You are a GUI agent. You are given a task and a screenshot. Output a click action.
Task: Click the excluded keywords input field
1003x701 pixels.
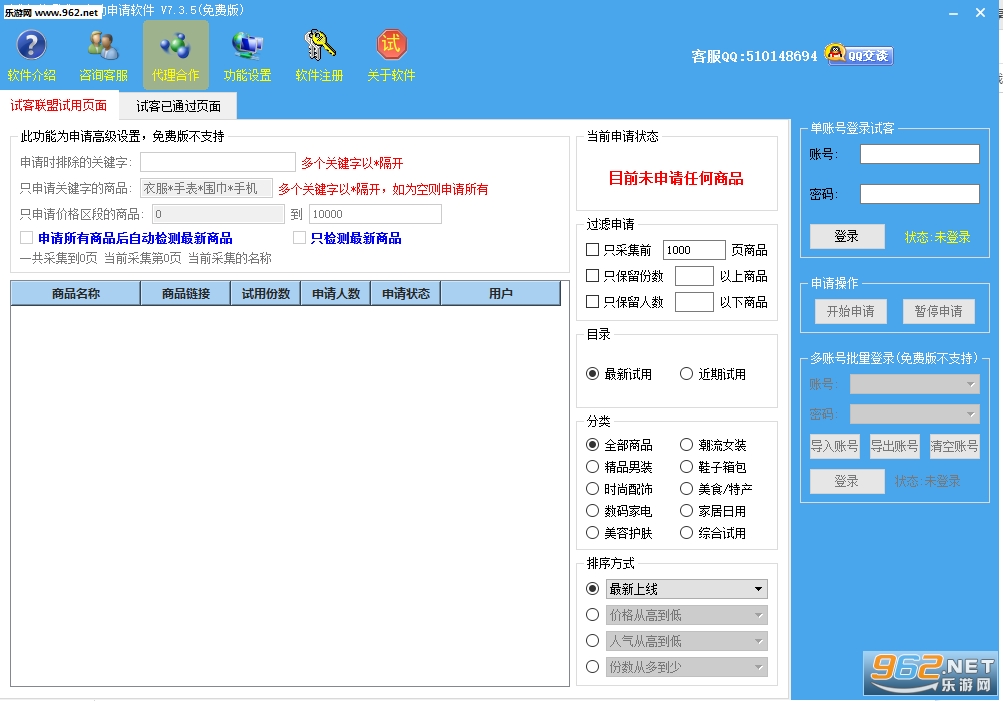[217, 162]
